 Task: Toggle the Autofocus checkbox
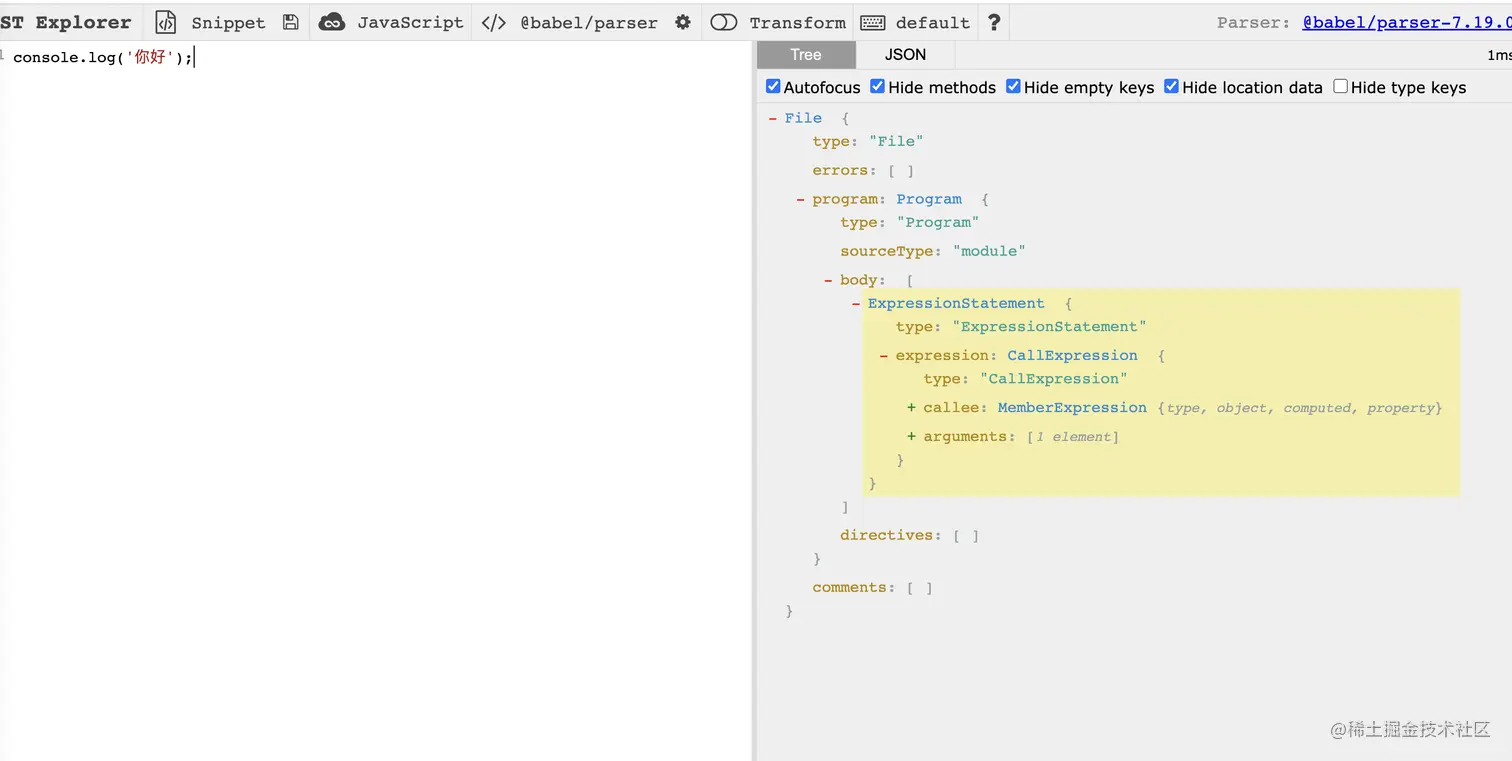[773, 87]
